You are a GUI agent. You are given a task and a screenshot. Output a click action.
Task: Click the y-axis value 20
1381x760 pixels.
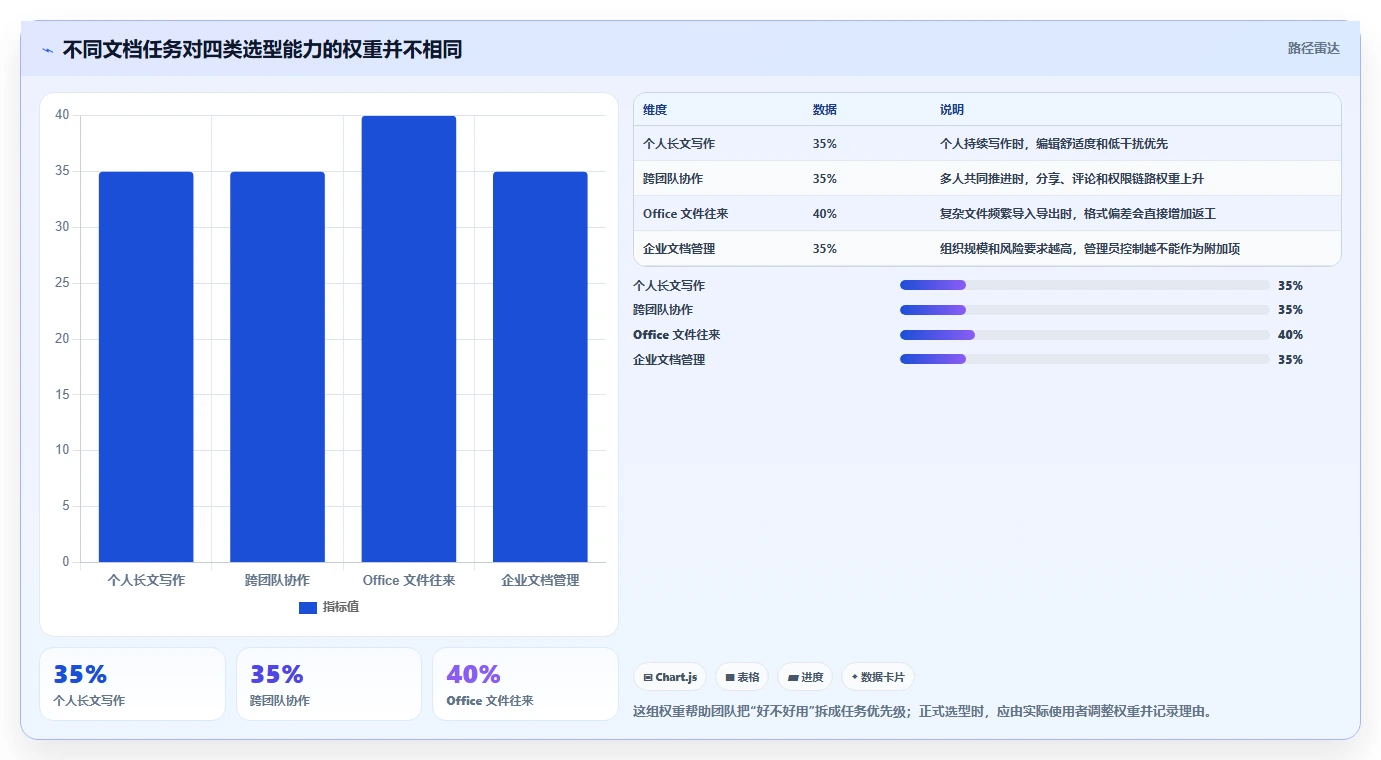pyautogui.click(x=62, y=339)
